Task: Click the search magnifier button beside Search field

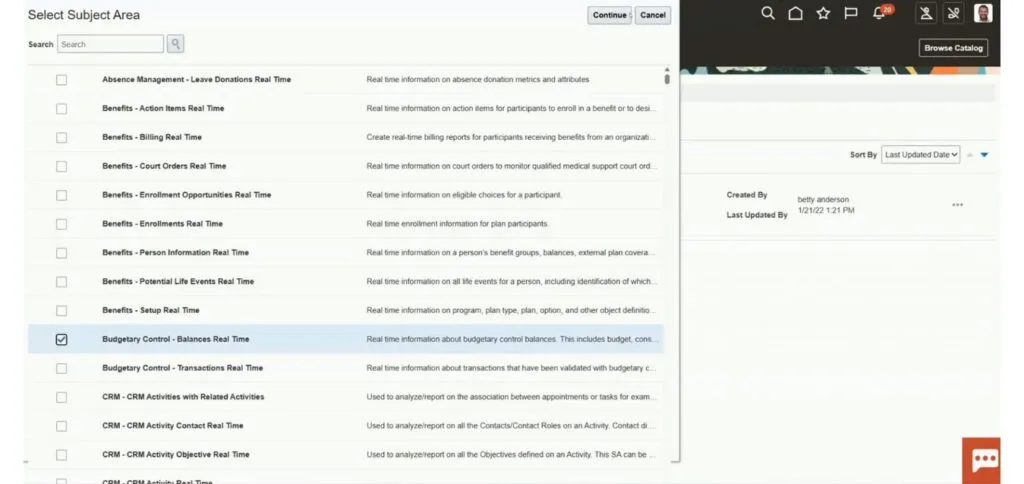Action: 175,44
